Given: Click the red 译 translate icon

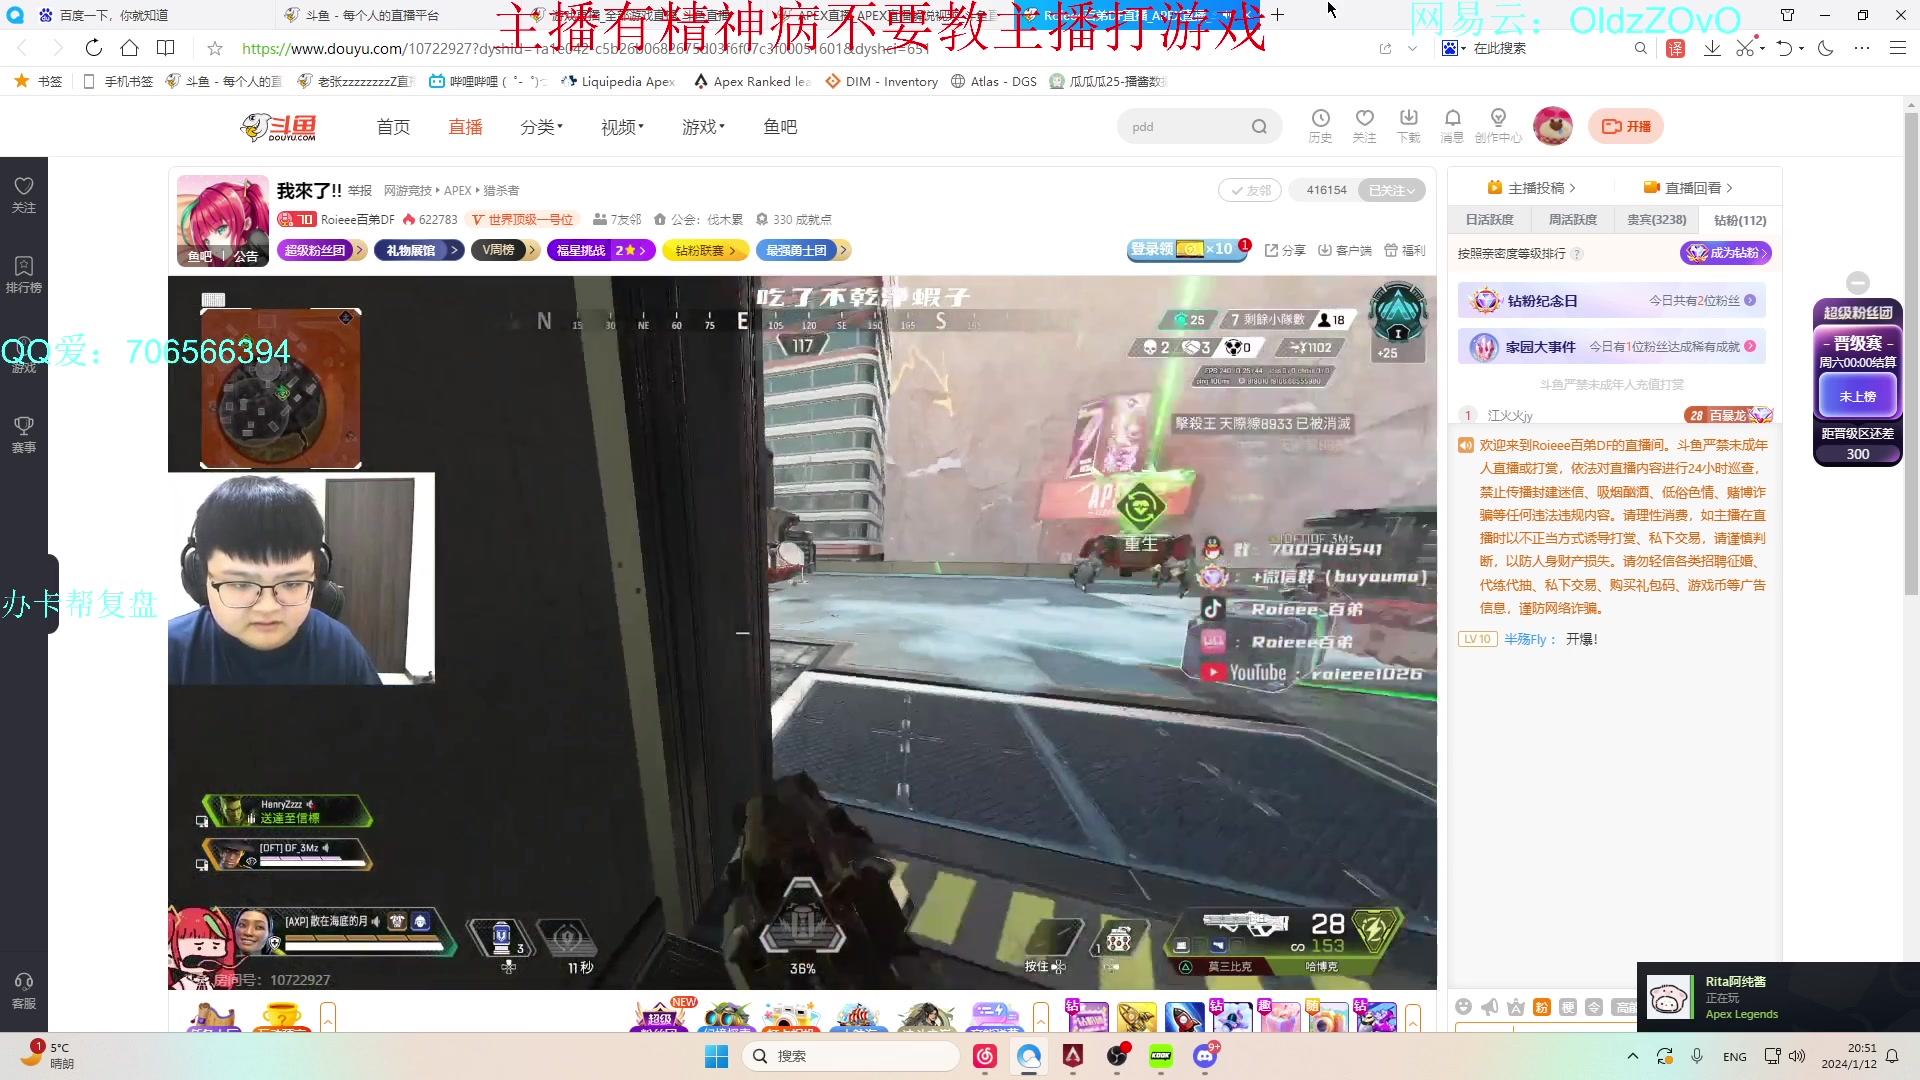Looking at the screenshot, I should click(x=1676, y=48).
